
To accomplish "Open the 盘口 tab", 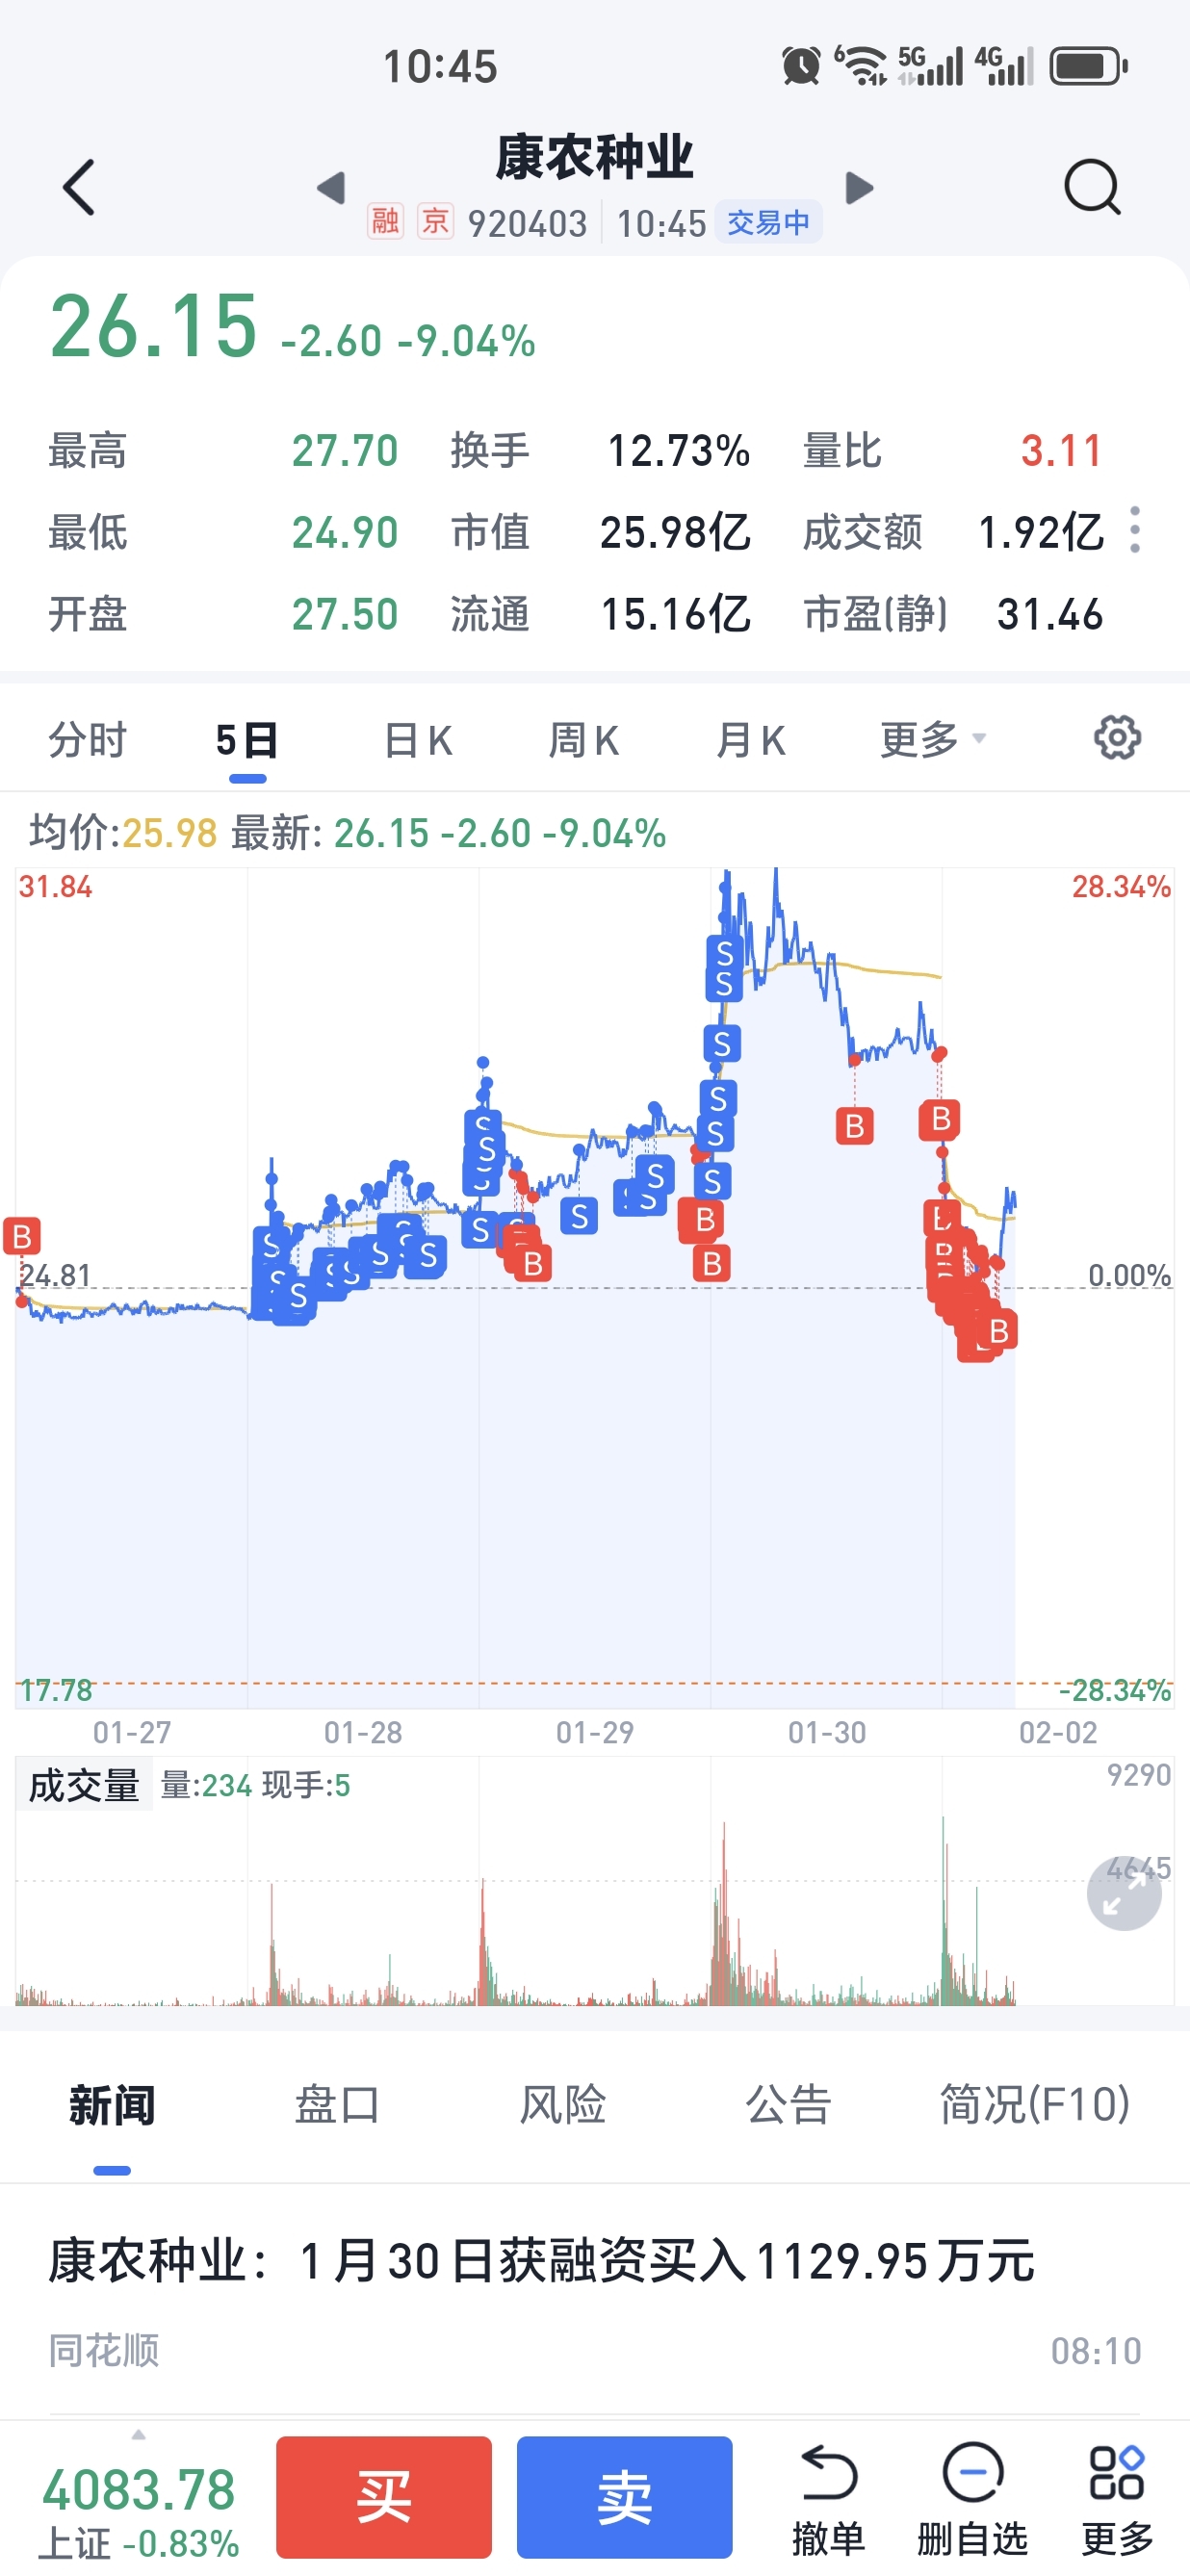I will [337, 2104].
